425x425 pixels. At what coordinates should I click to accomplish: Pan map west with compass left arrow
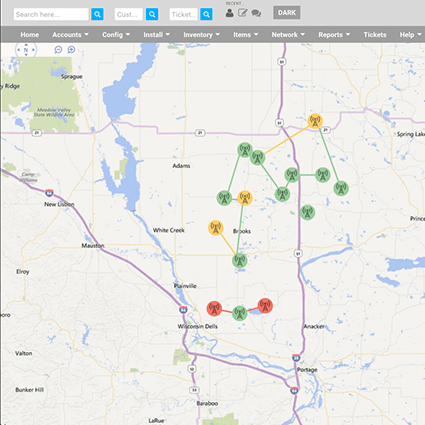(x=18, y=50)
